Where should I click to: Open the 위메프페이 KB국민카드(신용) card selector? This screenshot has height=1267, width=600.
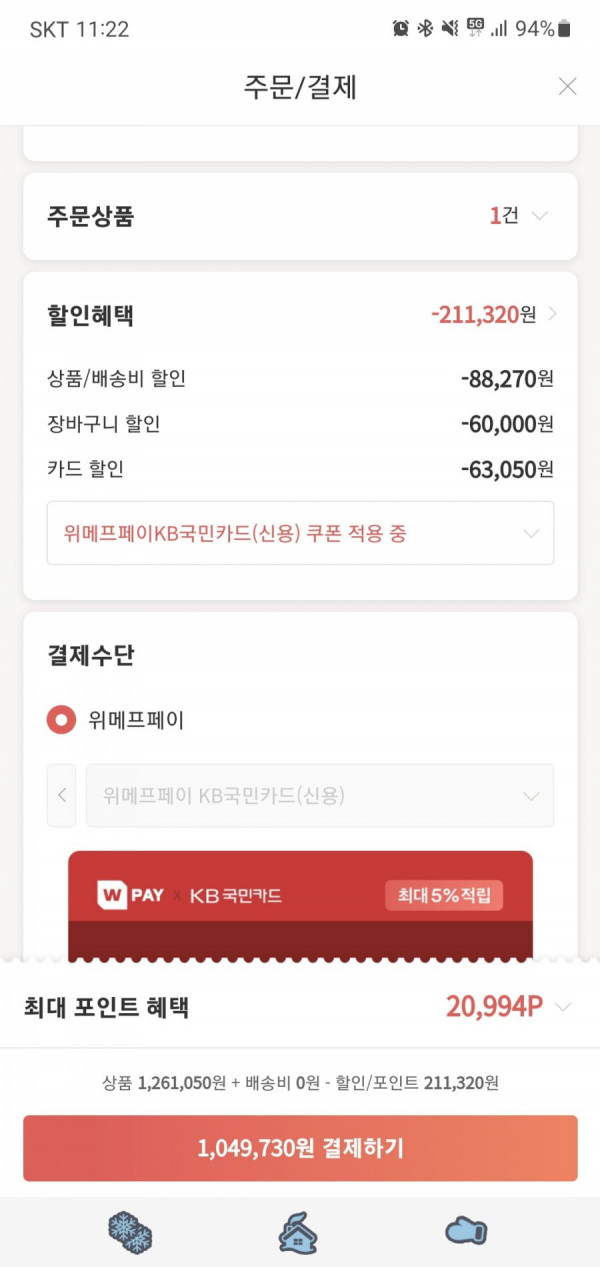[320, 796]
